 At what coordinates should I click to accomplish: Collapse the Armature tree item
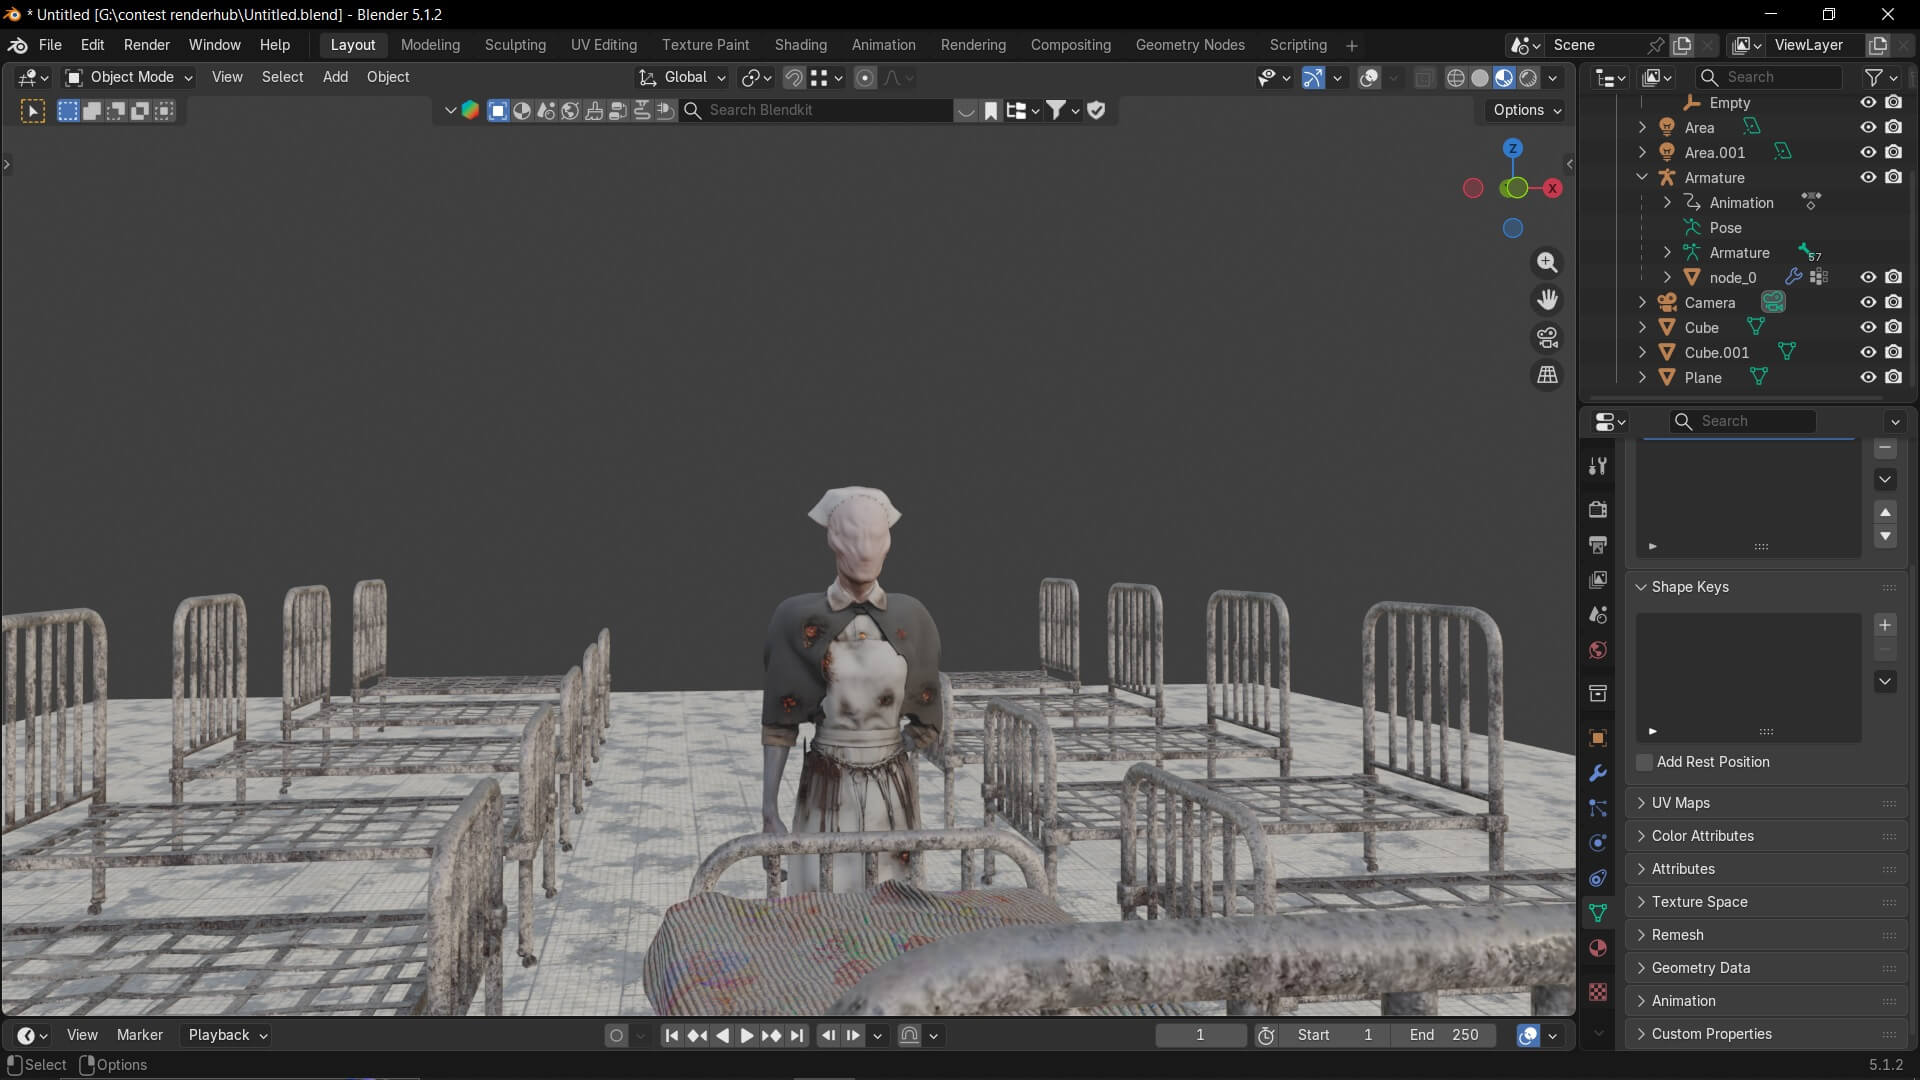coord(1642,177)
